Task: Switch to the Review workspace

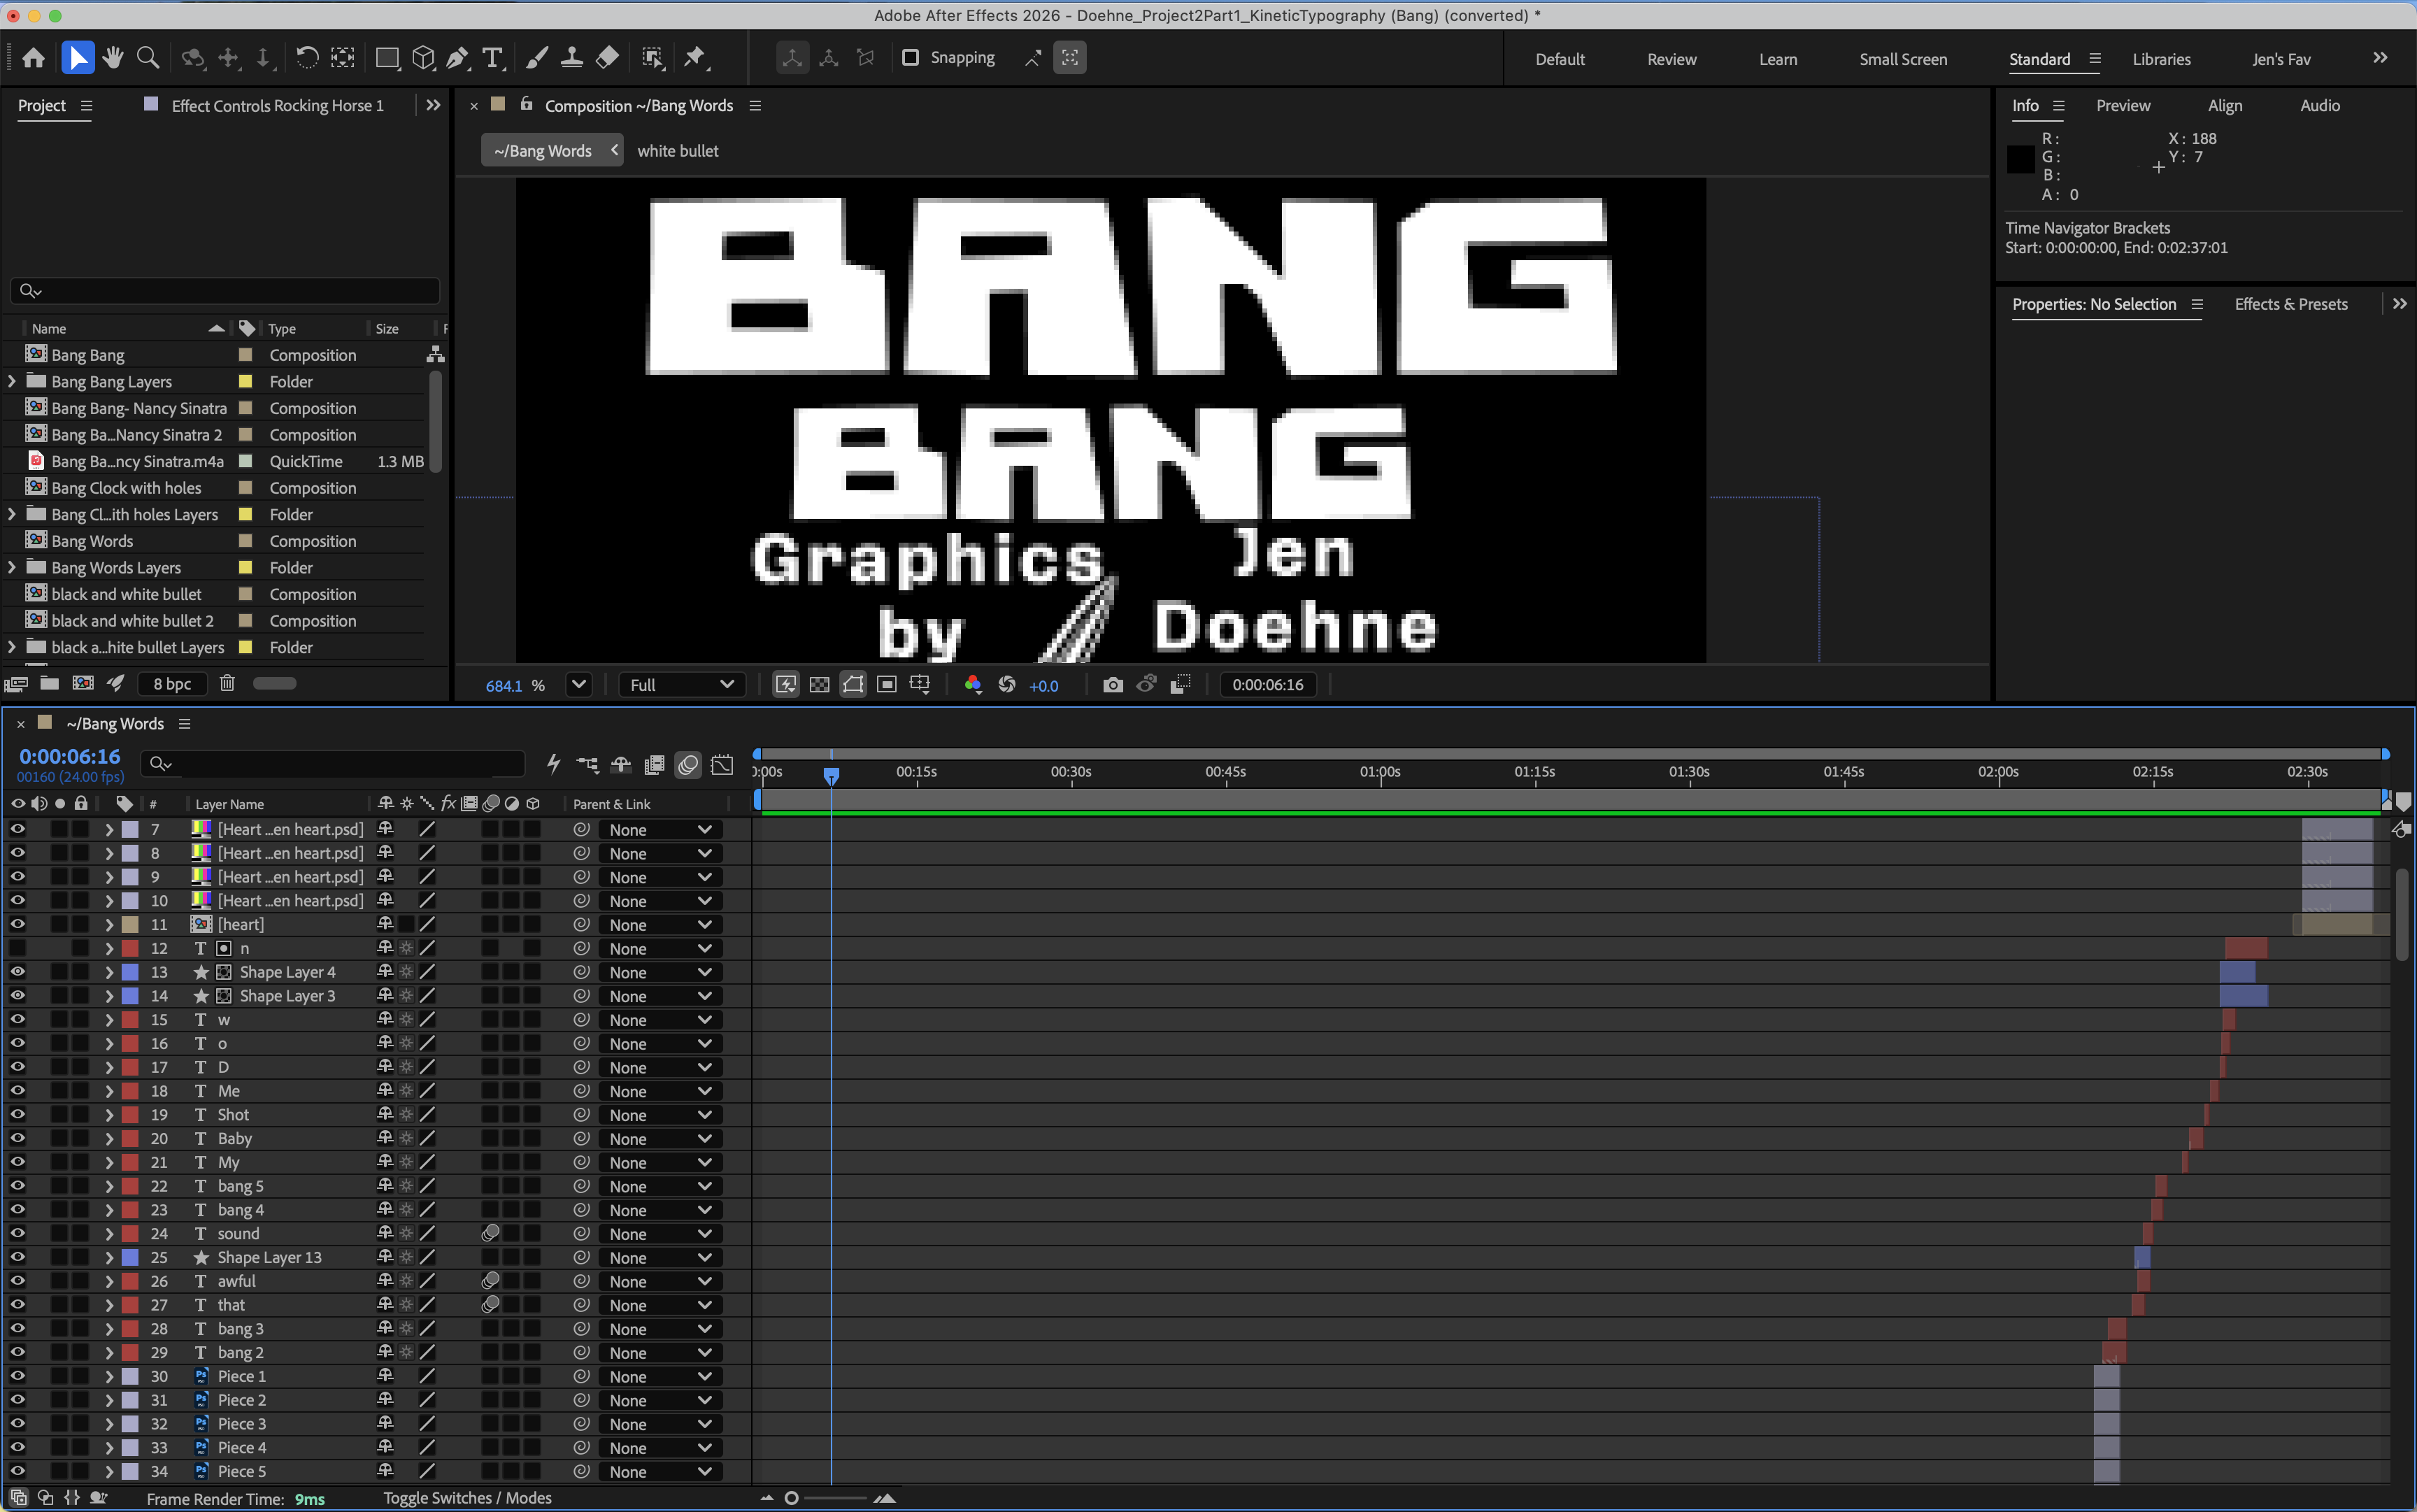Action: point(1671,59)
